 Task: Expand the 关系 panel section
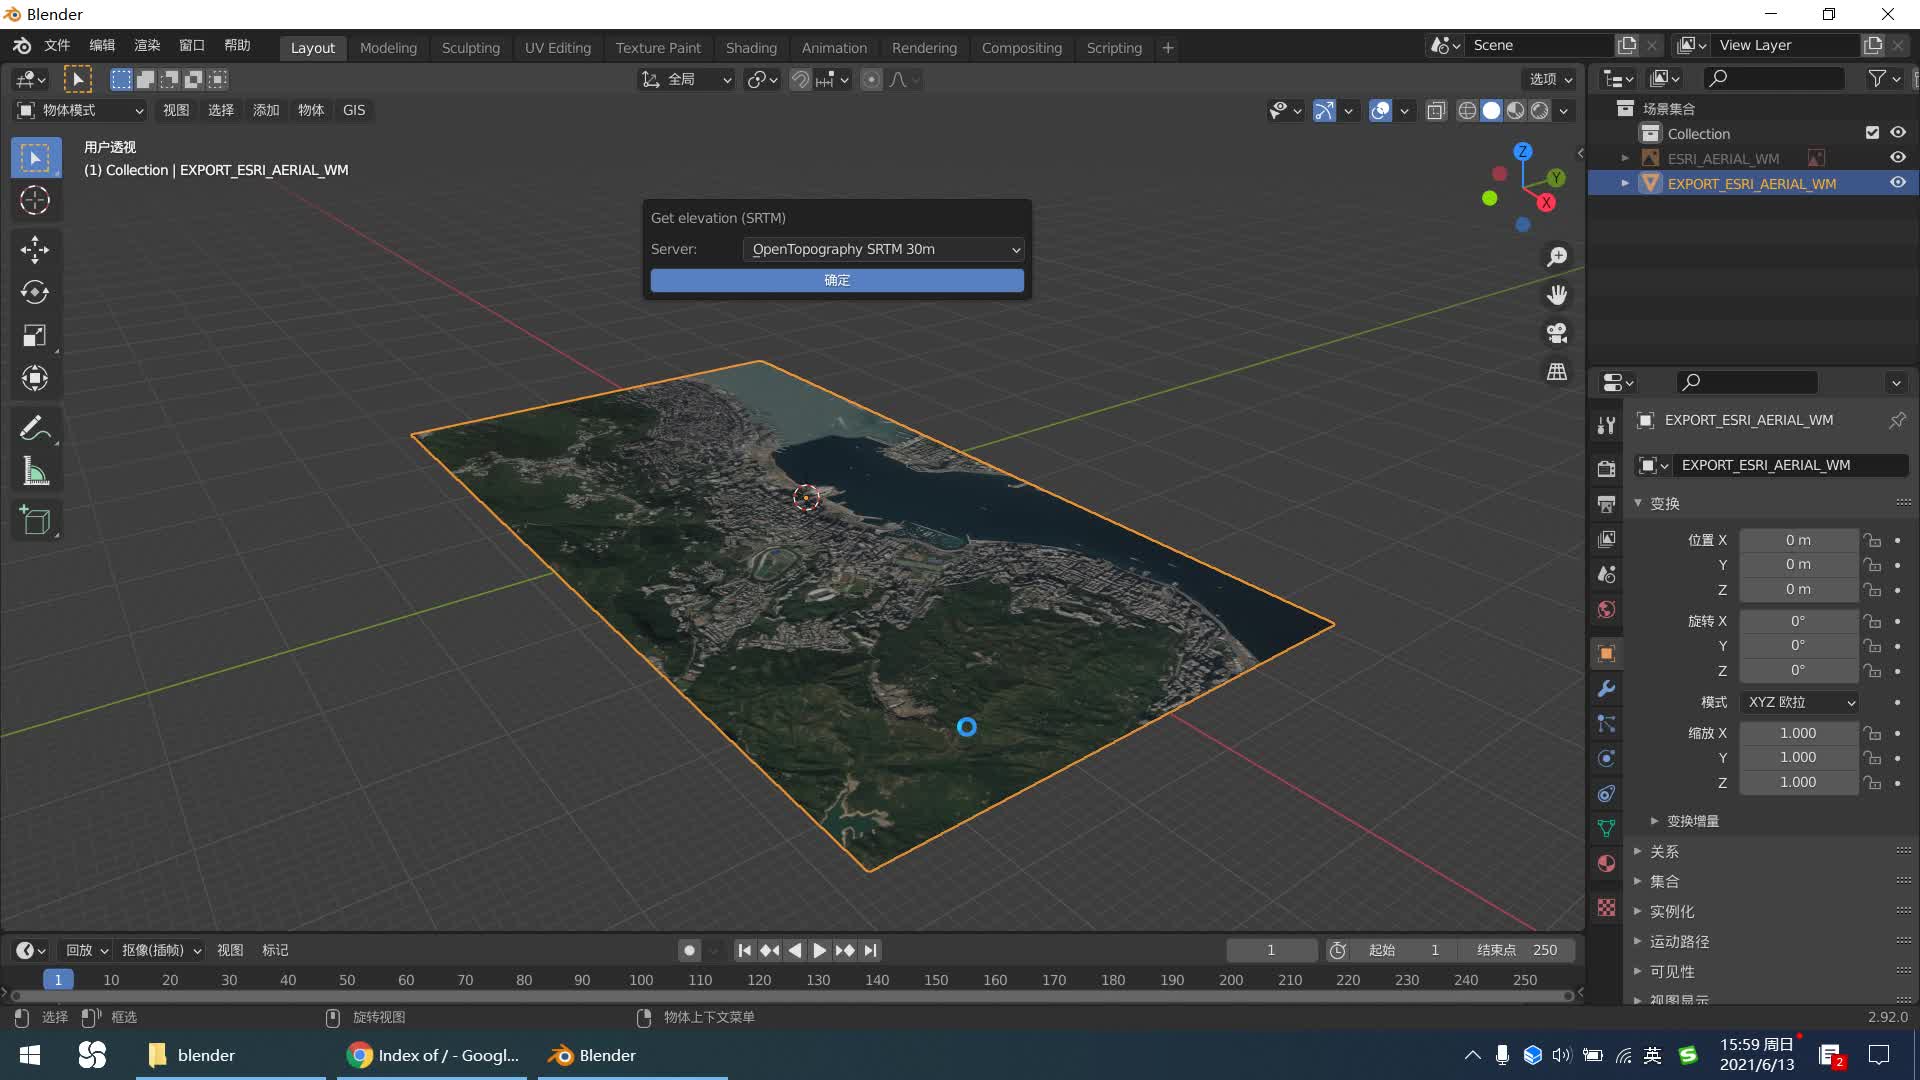tap(1664, 851)
